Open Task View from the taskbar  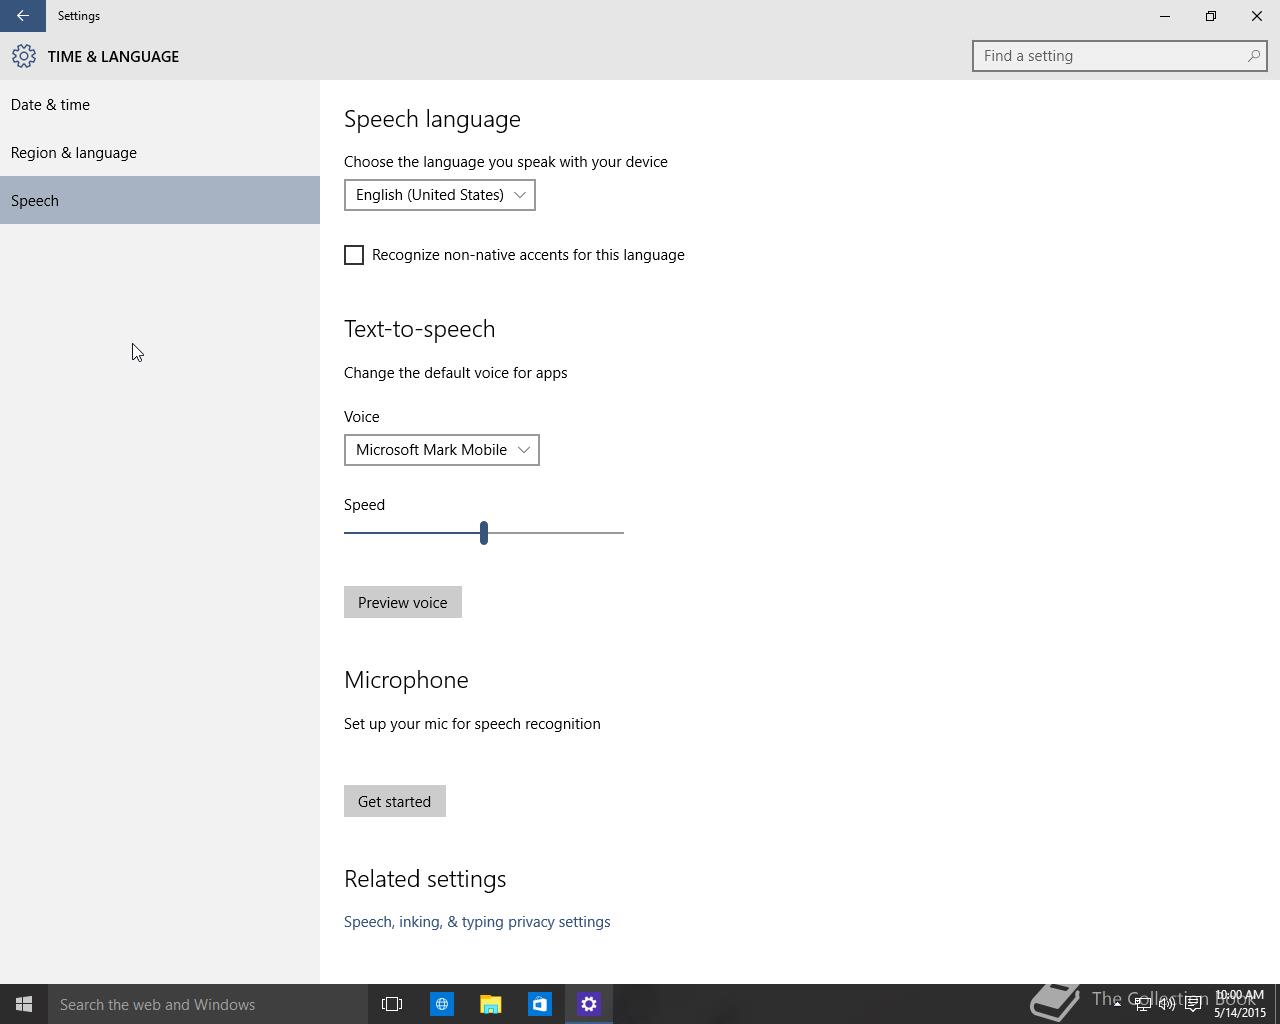pyautogui.click(x=392, y=1004)
